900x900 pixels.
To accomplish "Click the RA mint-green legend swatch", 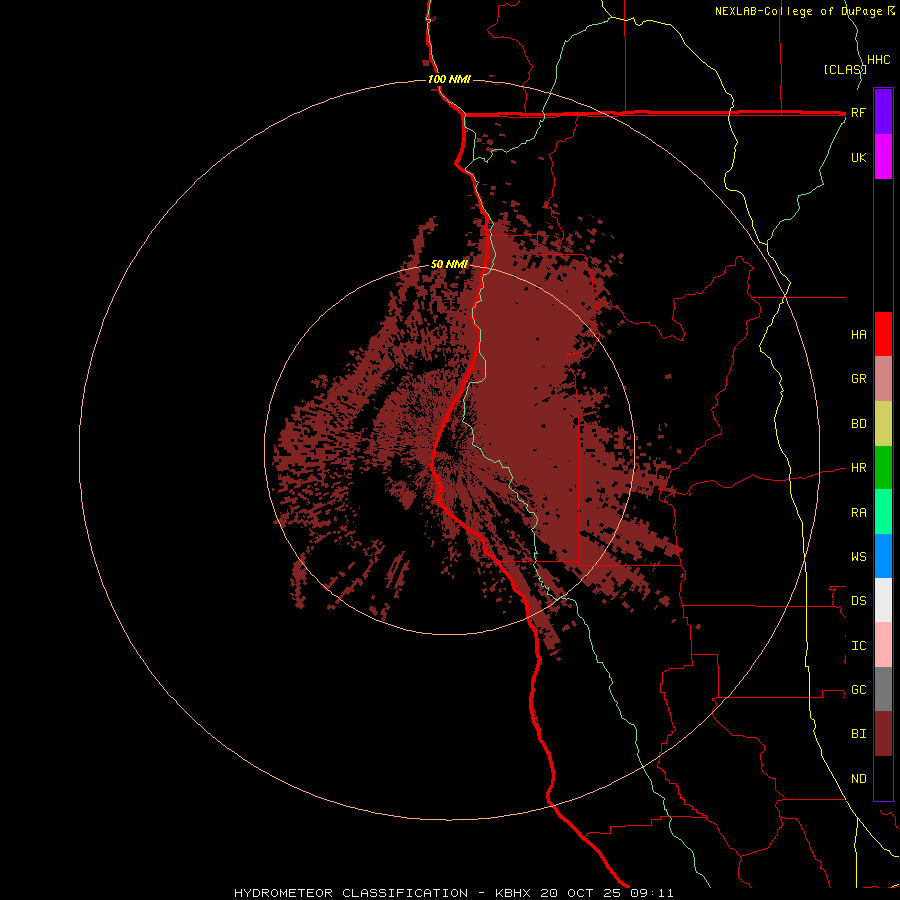I will (883, 512).
